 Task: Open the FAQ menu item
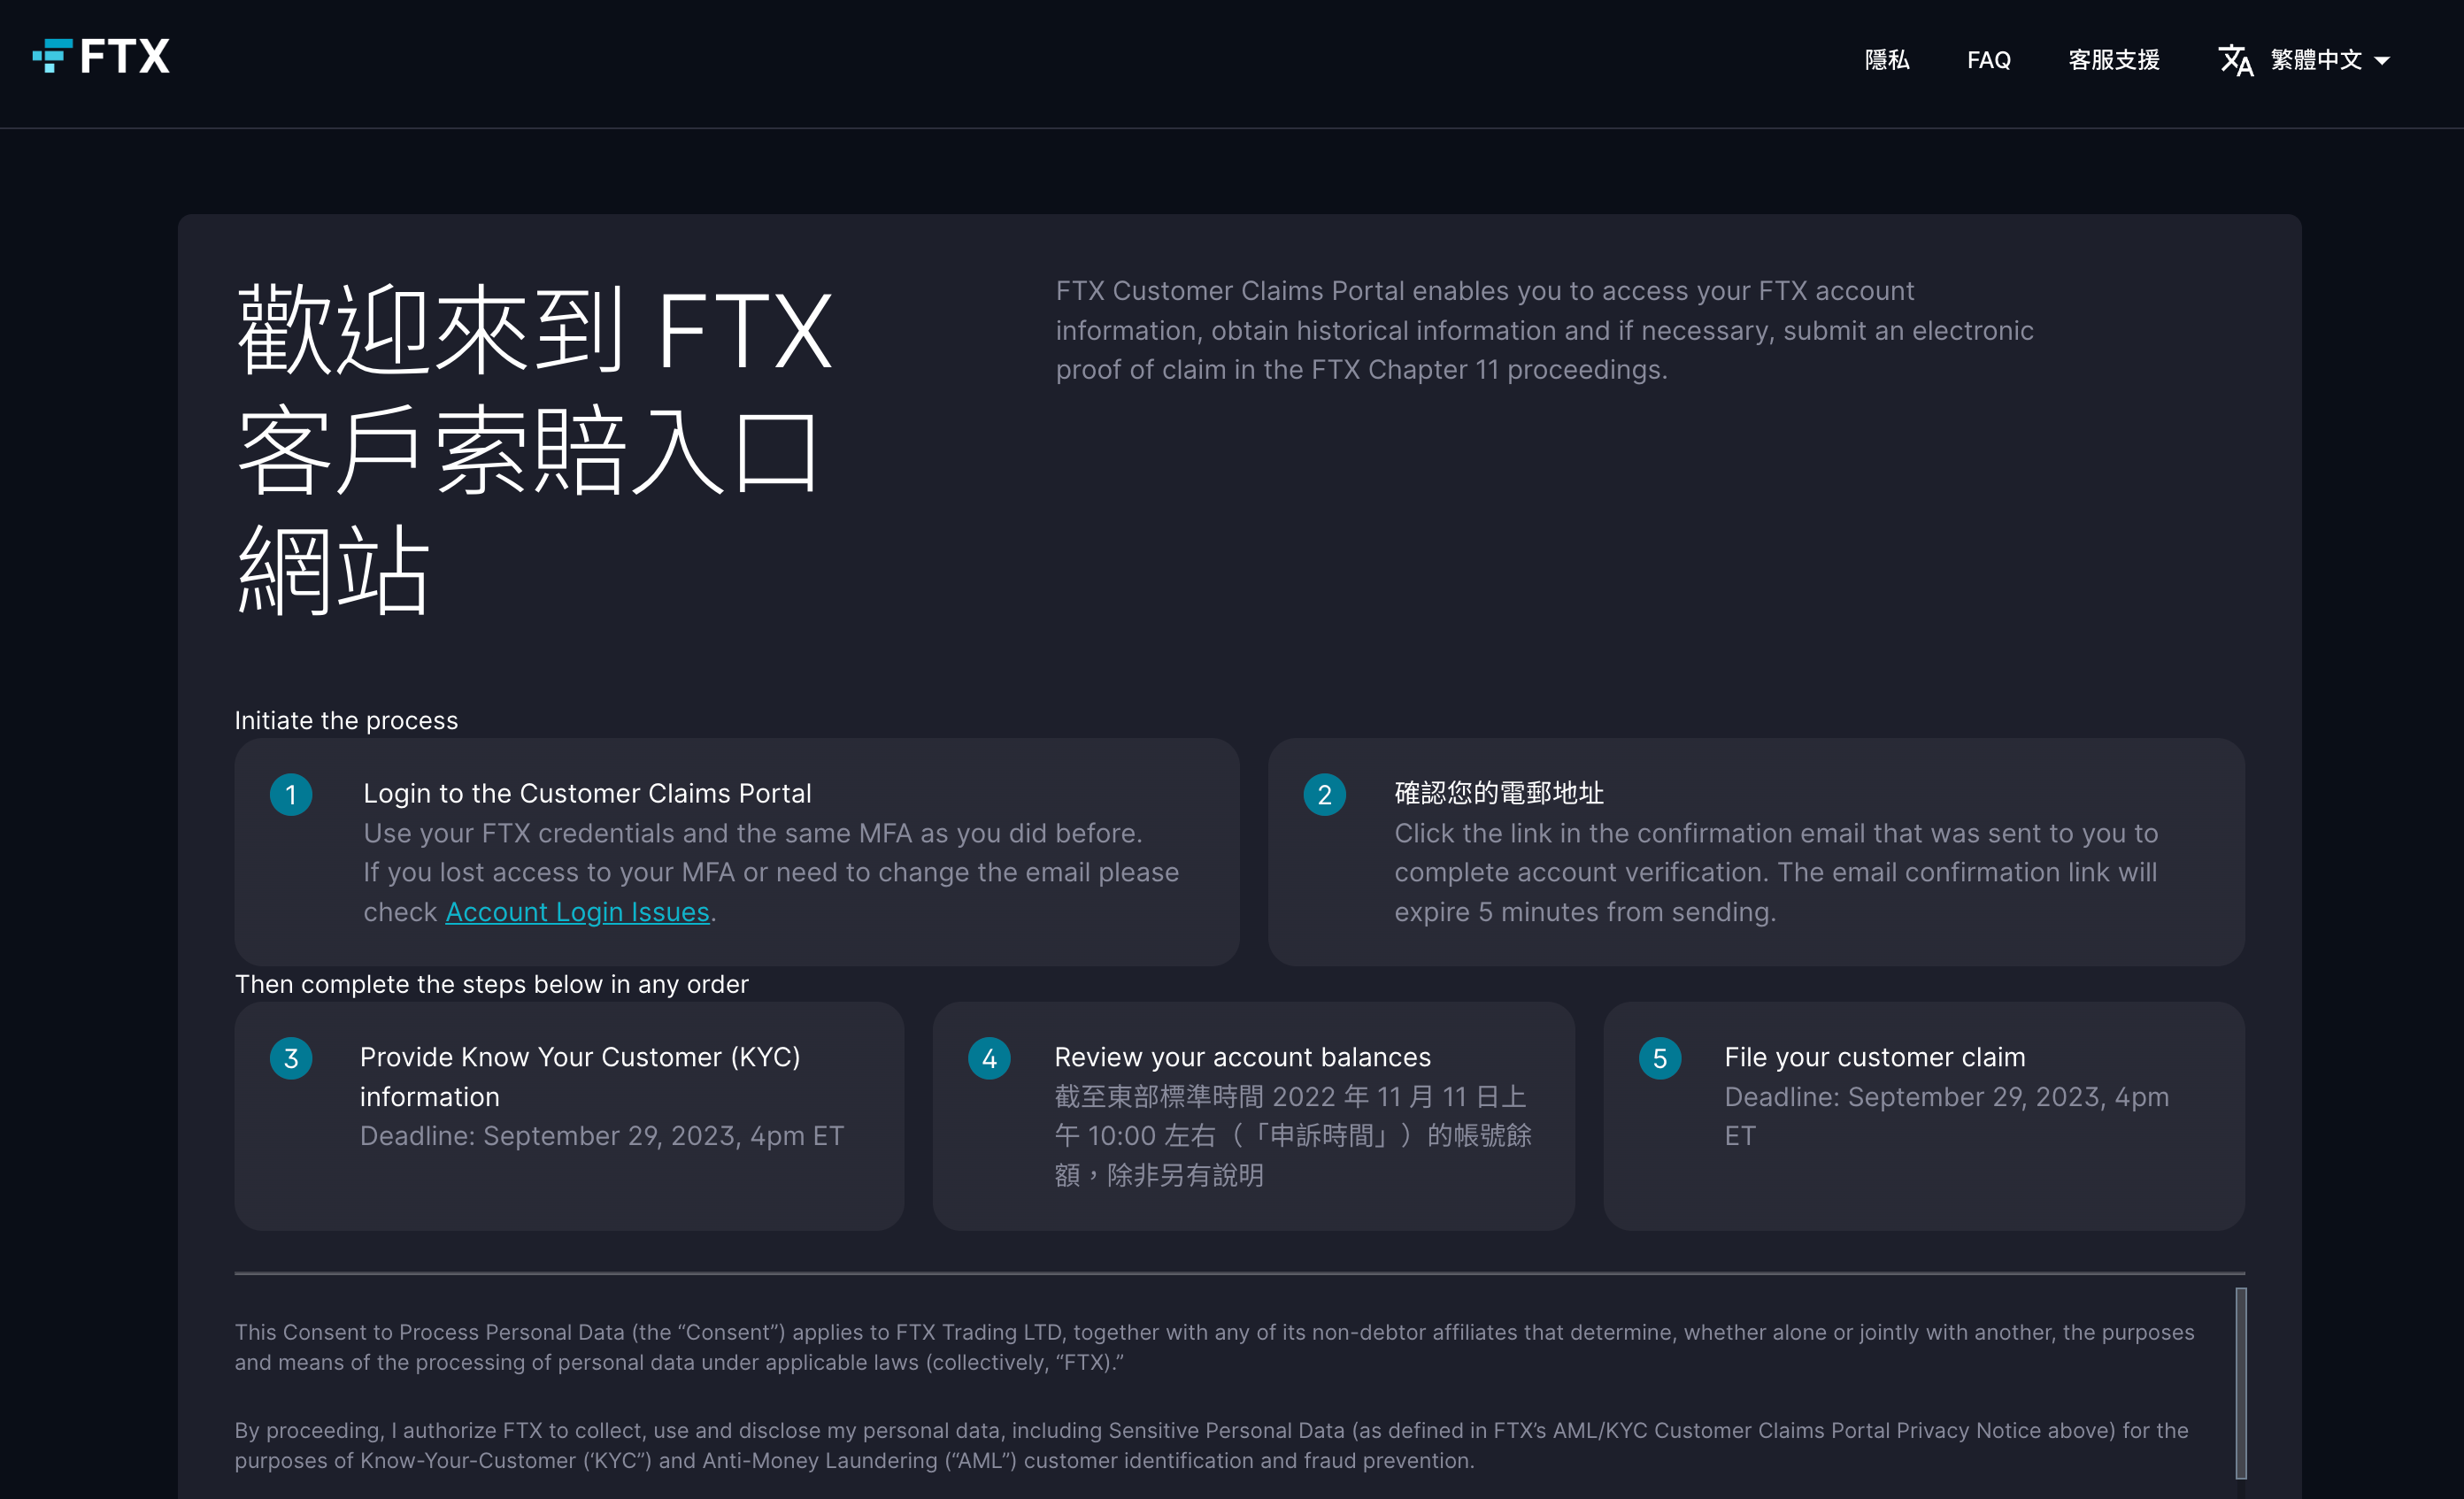1988,60
